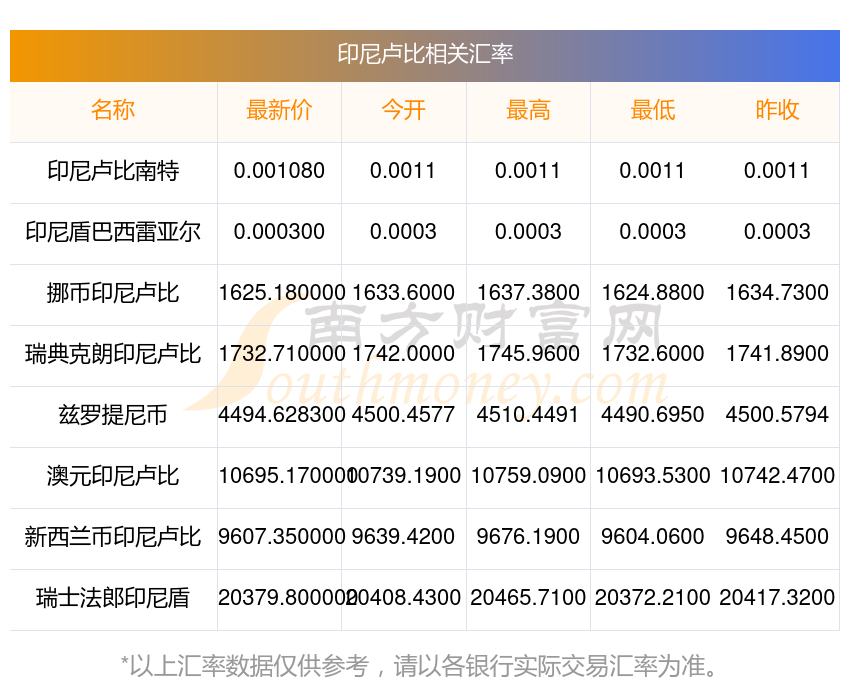Select the high value 1637.3800
This screenshot has width=850, height=698.
(528, 293)
